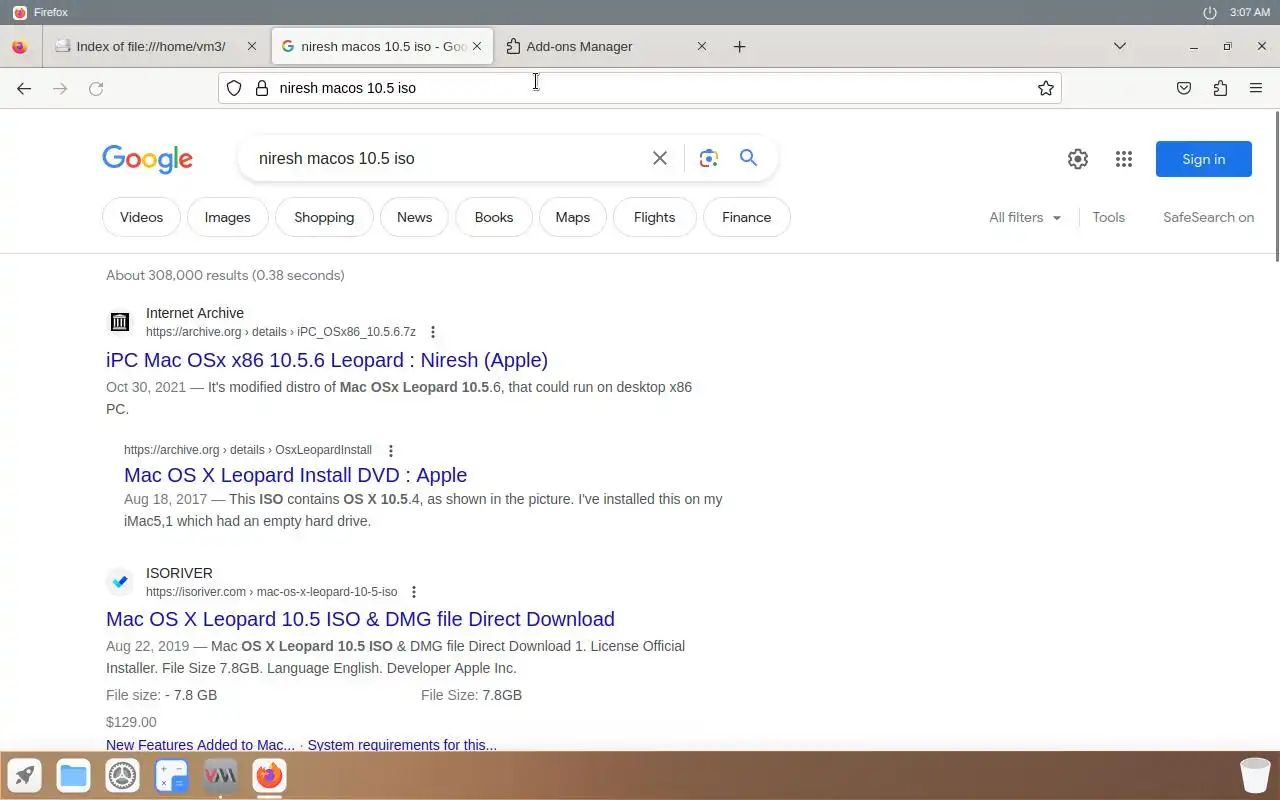Open the Tools options
This screenshot has height=800, width=1280.
point(1108,217)
